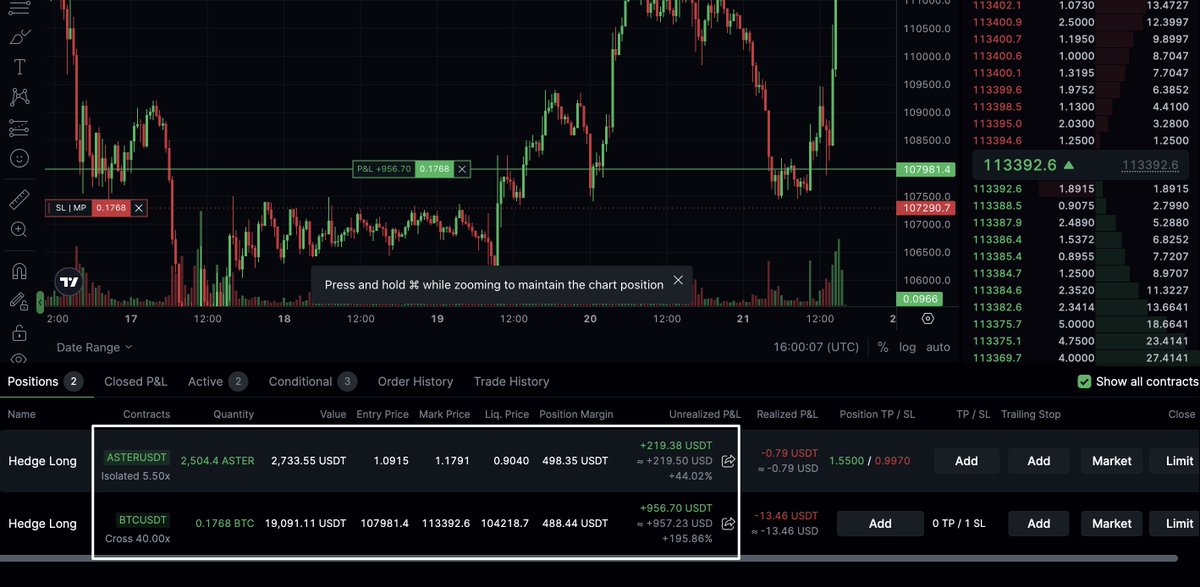Viewport: 1200px width, 587px height.
Task: Click the Cross 40.00x leverage label
Action: coord(137,538)
